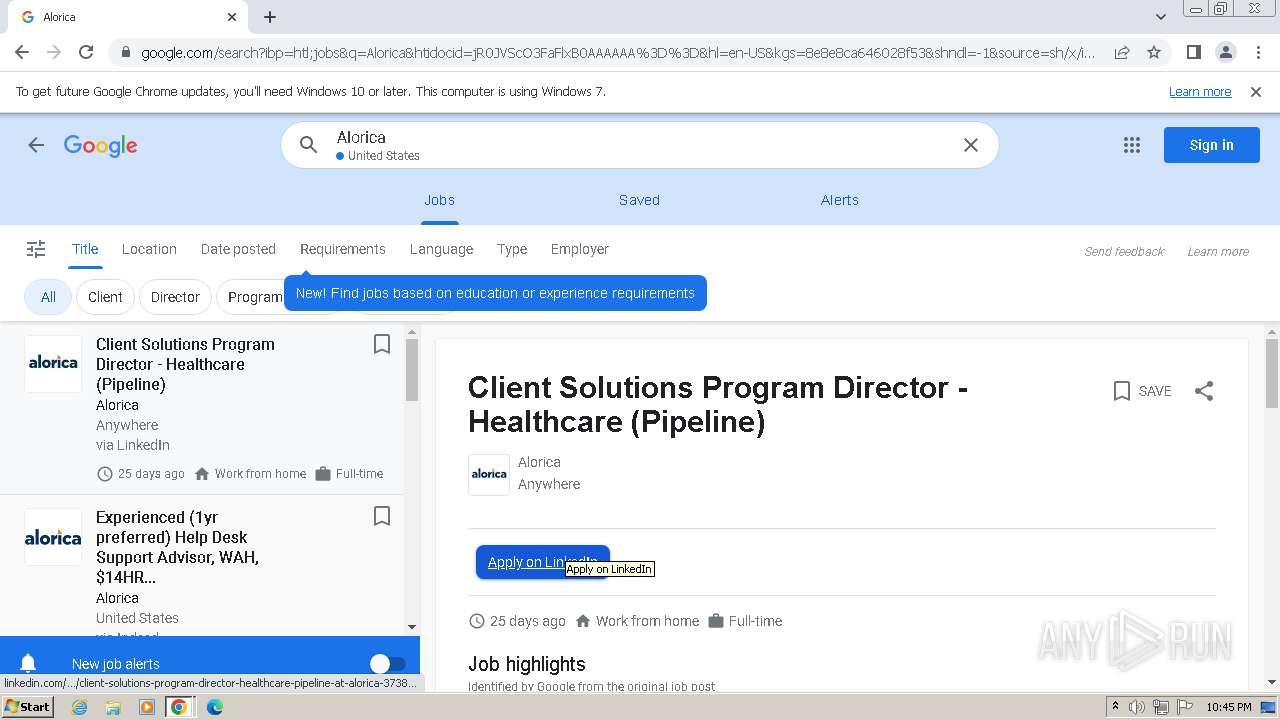Apply on LinkedIn button
This screenshot has height=720, width=1280.
[x=543, y=562]
